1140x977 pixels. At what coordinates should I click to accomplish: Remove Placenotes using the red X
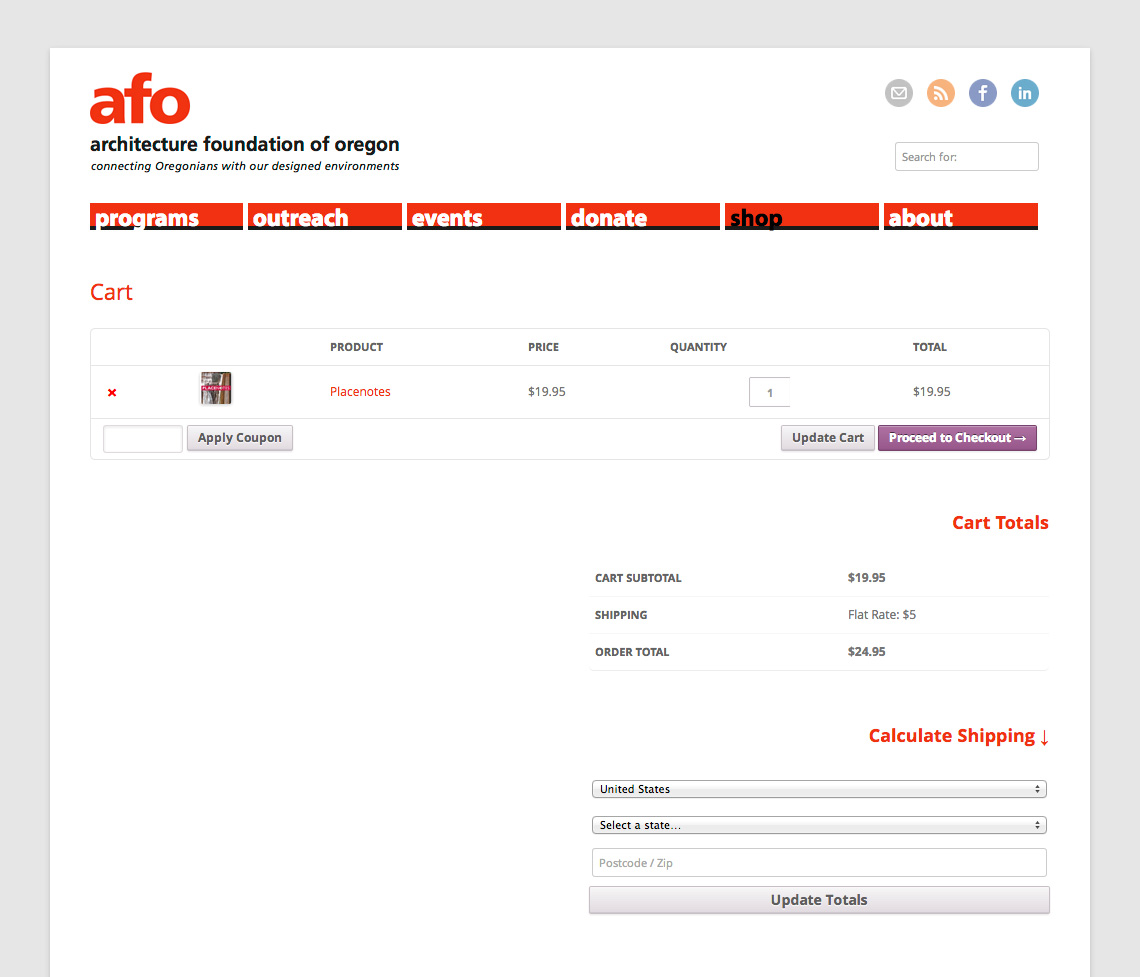pyautogui.click(x=112, y=393)
